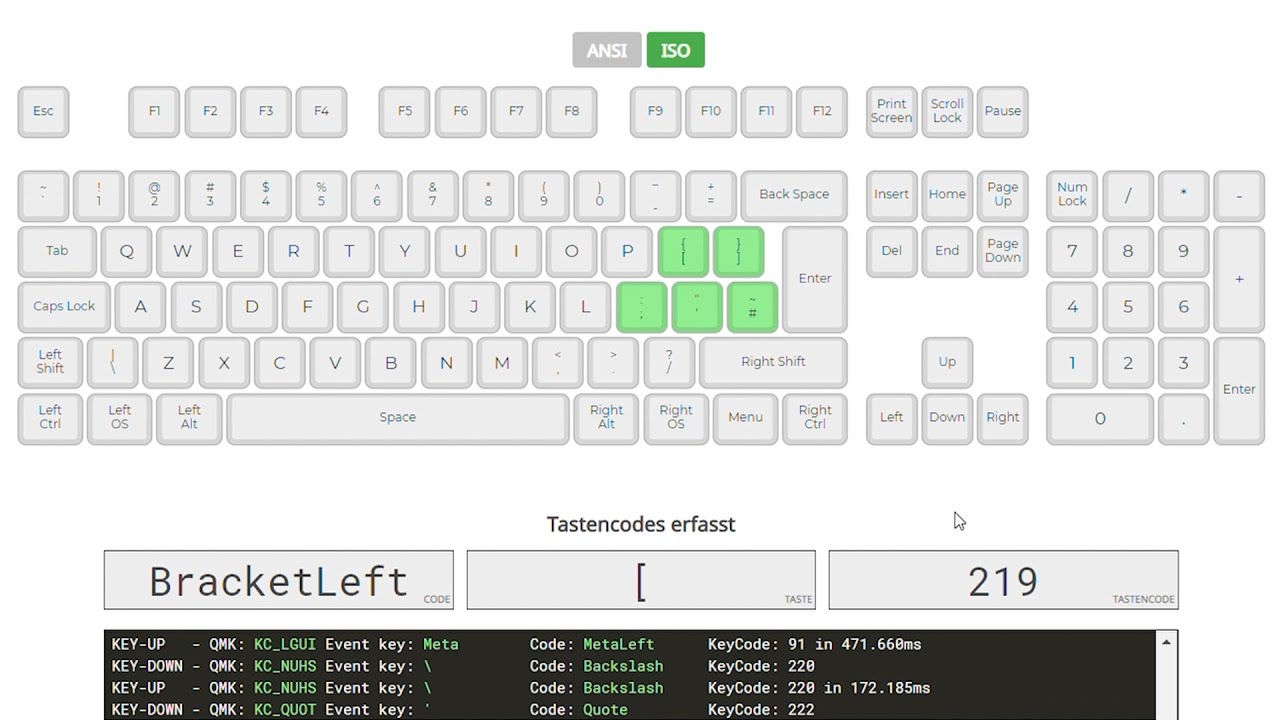Screen dimensions: 1280x720
Task: Click the Home key
Action: [947, 195]
